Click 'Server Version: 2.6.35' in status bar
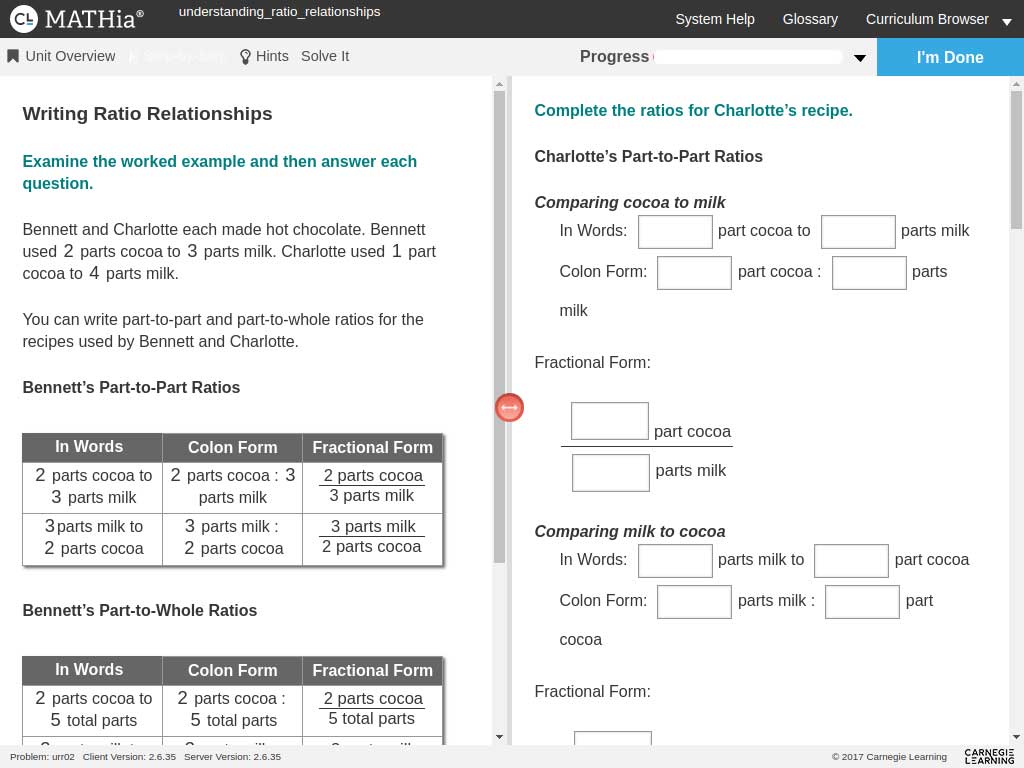 (x=232, y=757)
